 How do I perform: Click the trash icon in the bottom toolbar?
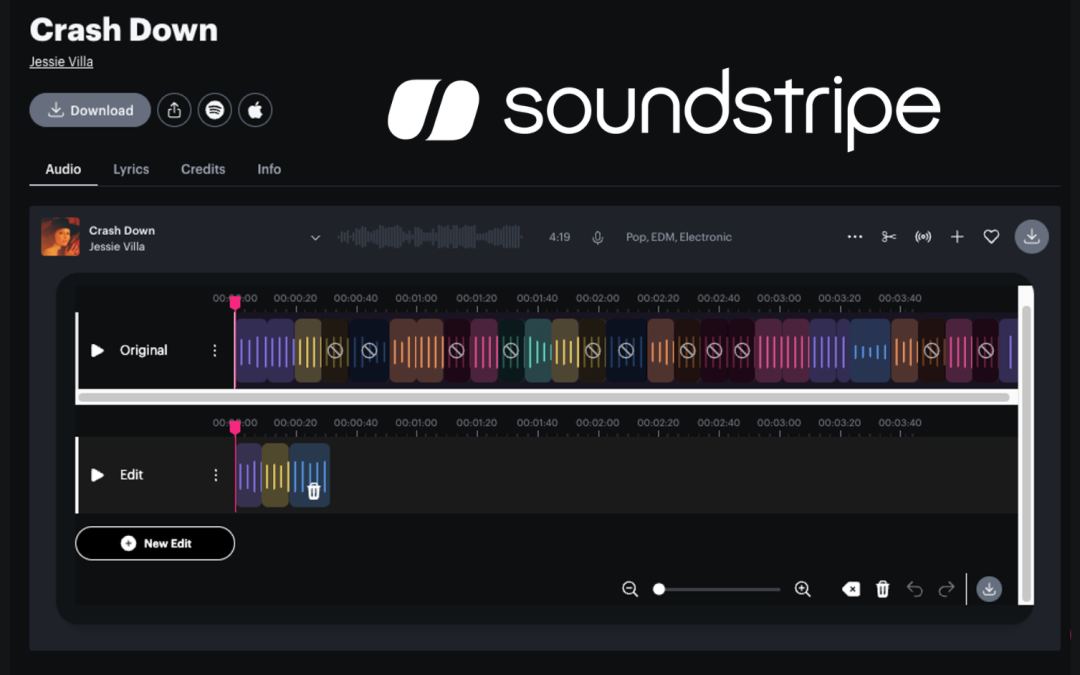(x=882, y=590)
